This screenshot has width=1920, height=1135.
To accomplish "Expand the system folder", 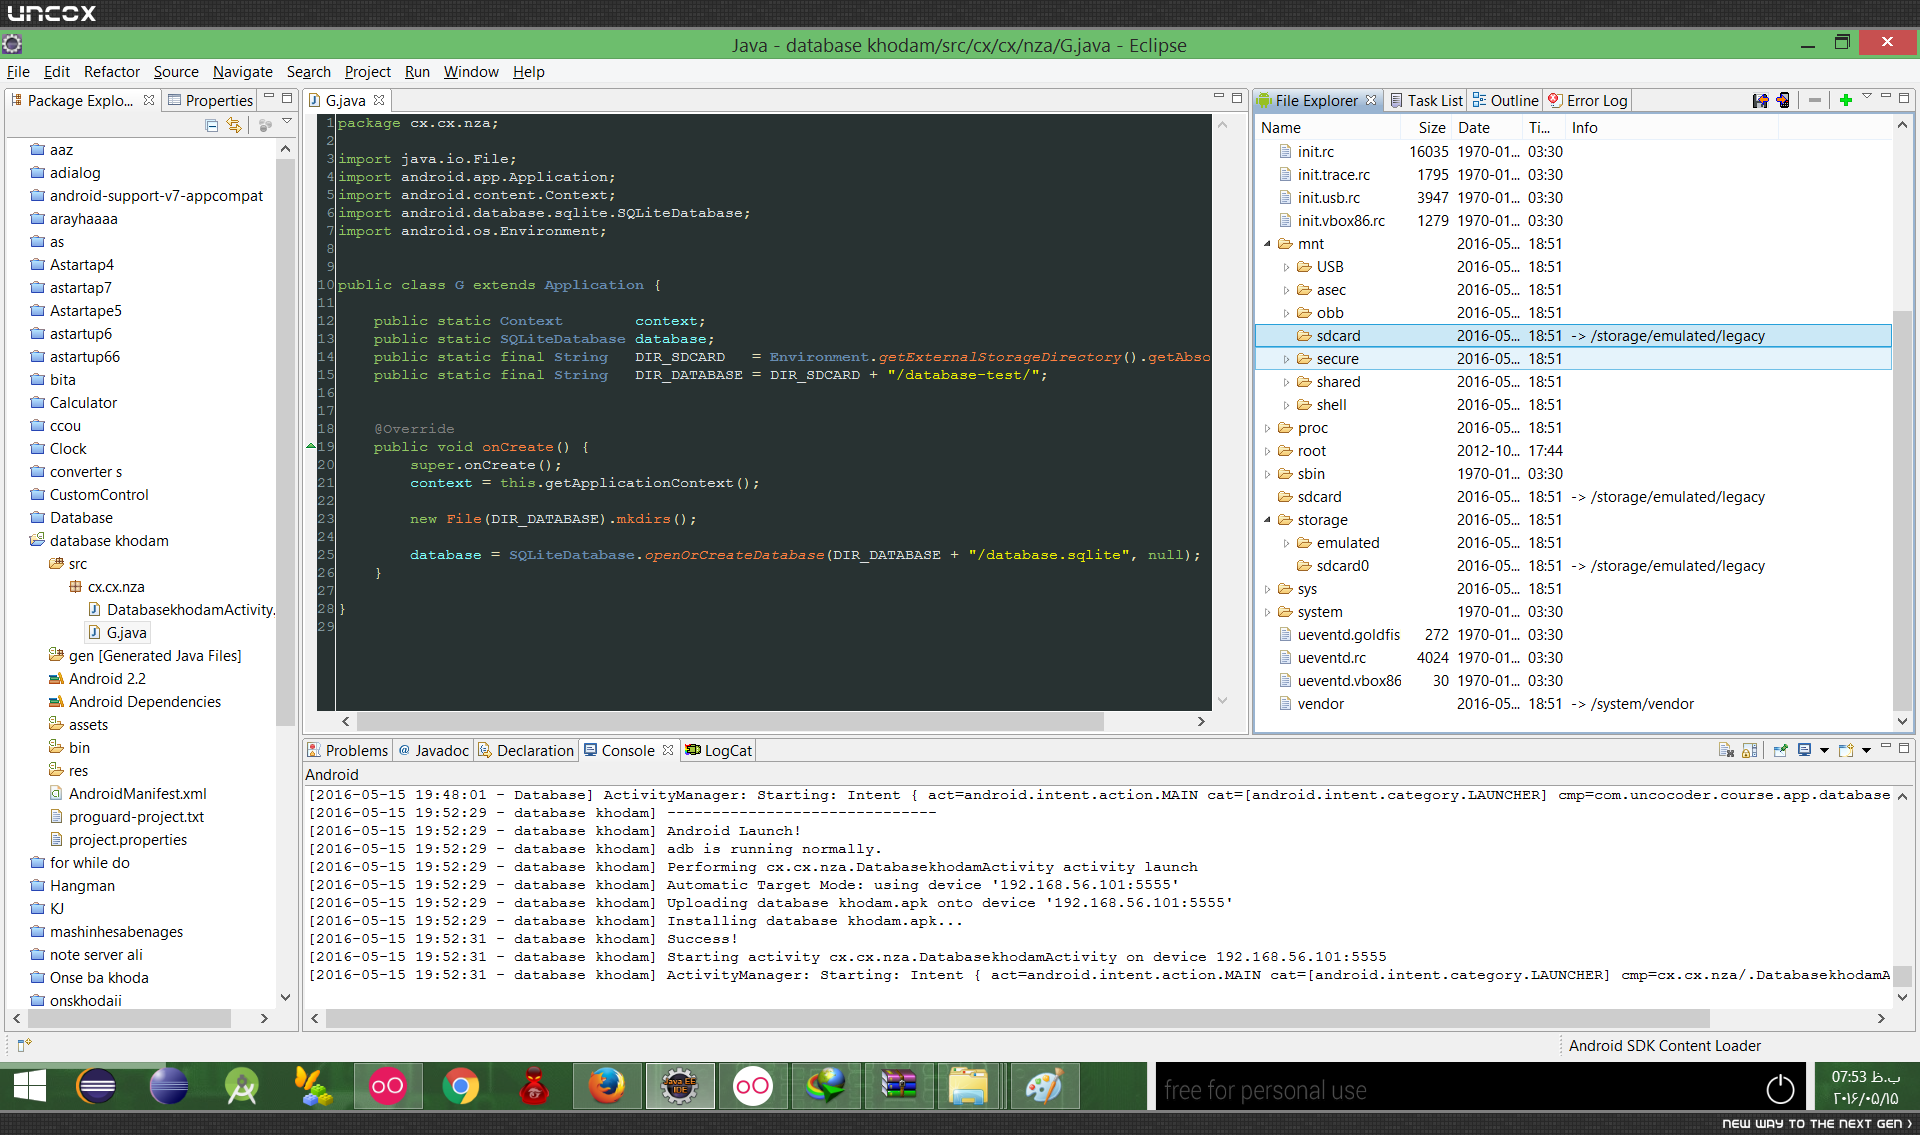I will pos(1267,612).
